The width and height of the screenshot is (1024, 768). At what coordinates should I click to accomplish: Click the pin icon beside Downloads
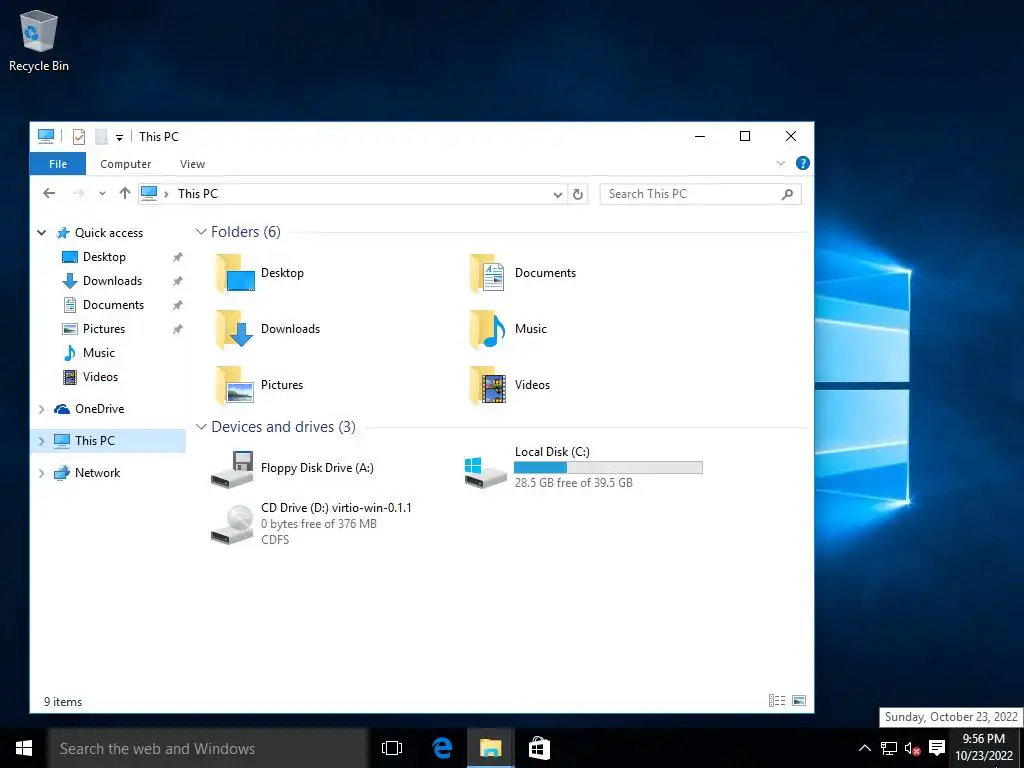[x=177, y=281]
